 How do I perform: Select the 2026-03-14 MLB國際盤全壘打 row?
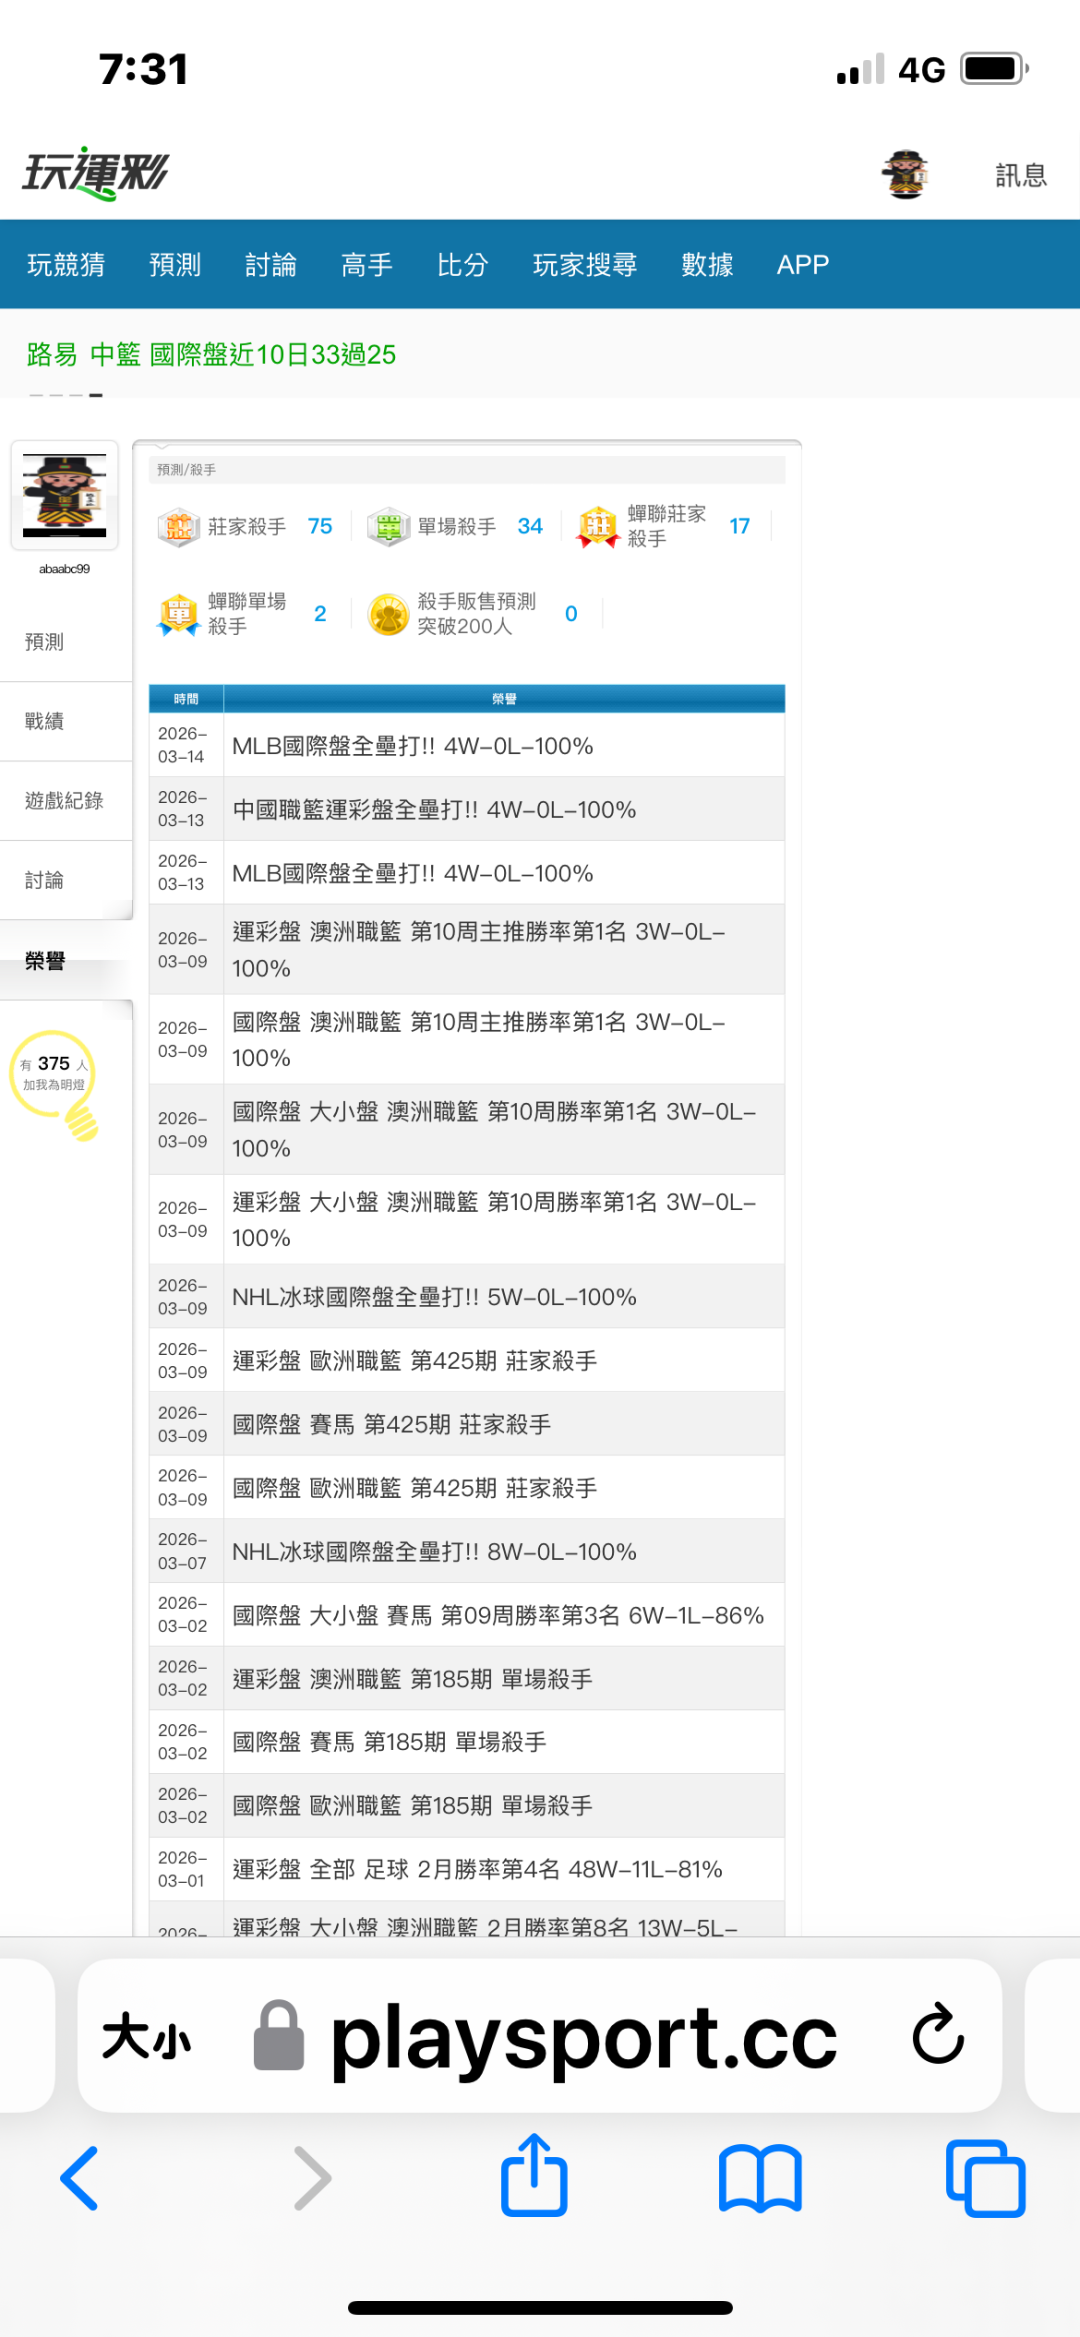point(467,745)
